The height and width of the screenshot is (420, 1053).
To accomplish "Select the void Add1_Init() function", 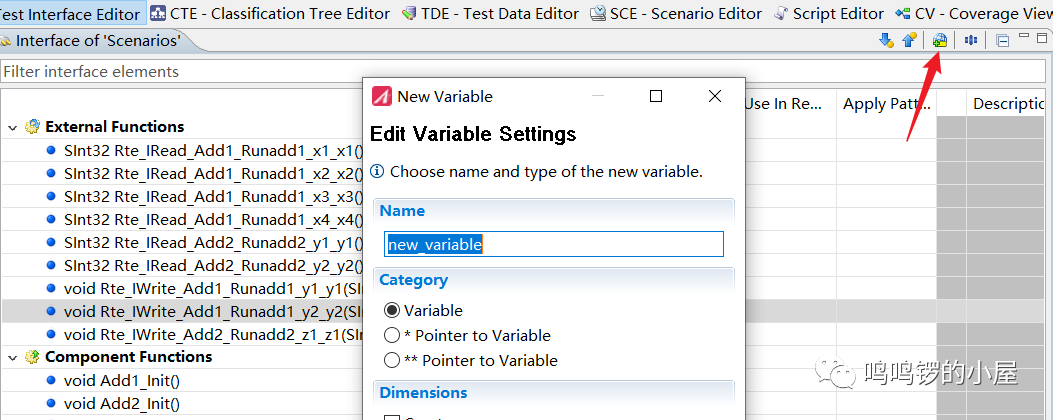I will tap(120, 381).
